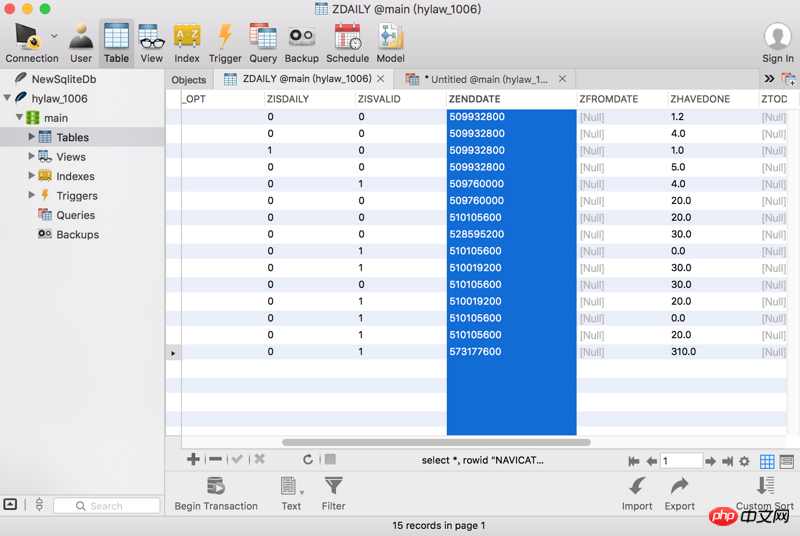Expand the Indexes node
The image size is (800, 536).
click(x=31, y=175)
